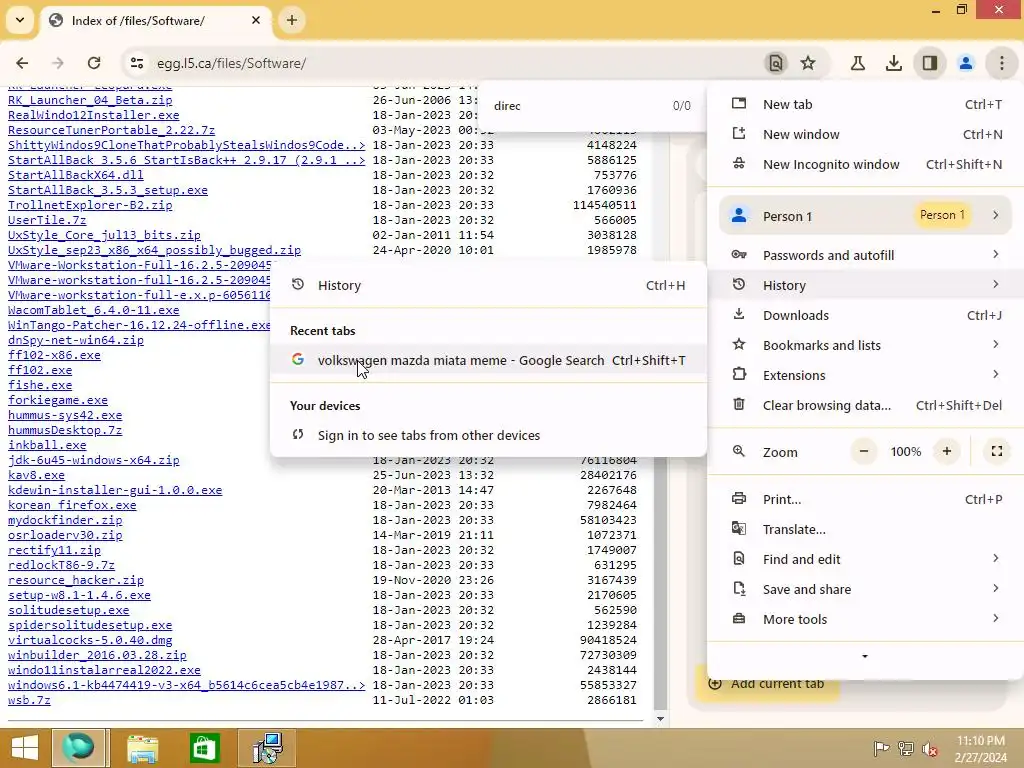Expand Save and share submenu
The image size is (1024, 768).
pyautogui.click(x=865, y=589)
